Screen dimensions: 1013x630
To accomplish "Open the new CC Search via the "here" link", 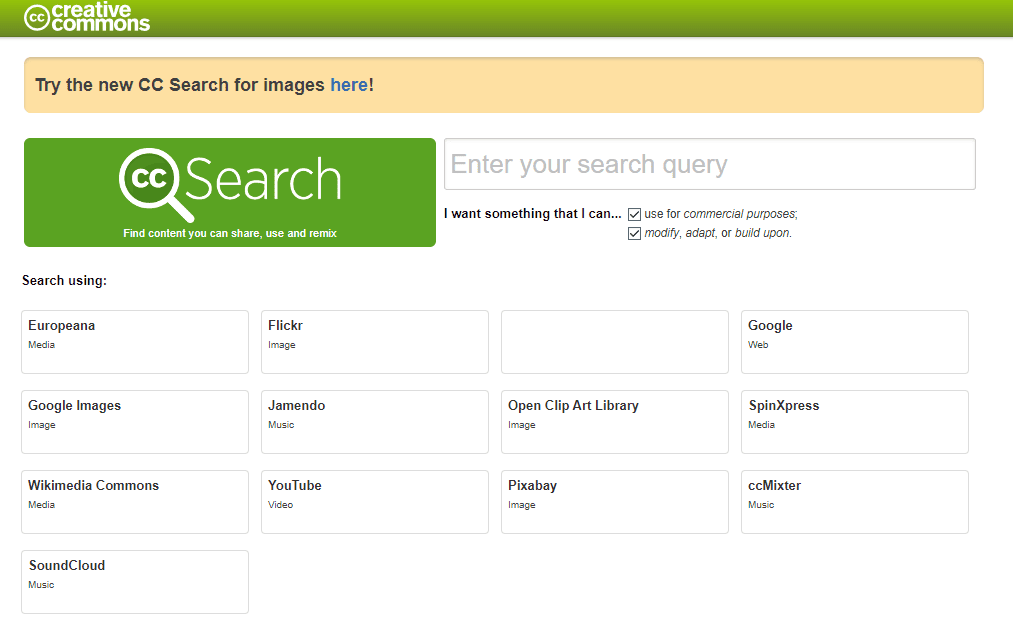I will click(349, 84).
